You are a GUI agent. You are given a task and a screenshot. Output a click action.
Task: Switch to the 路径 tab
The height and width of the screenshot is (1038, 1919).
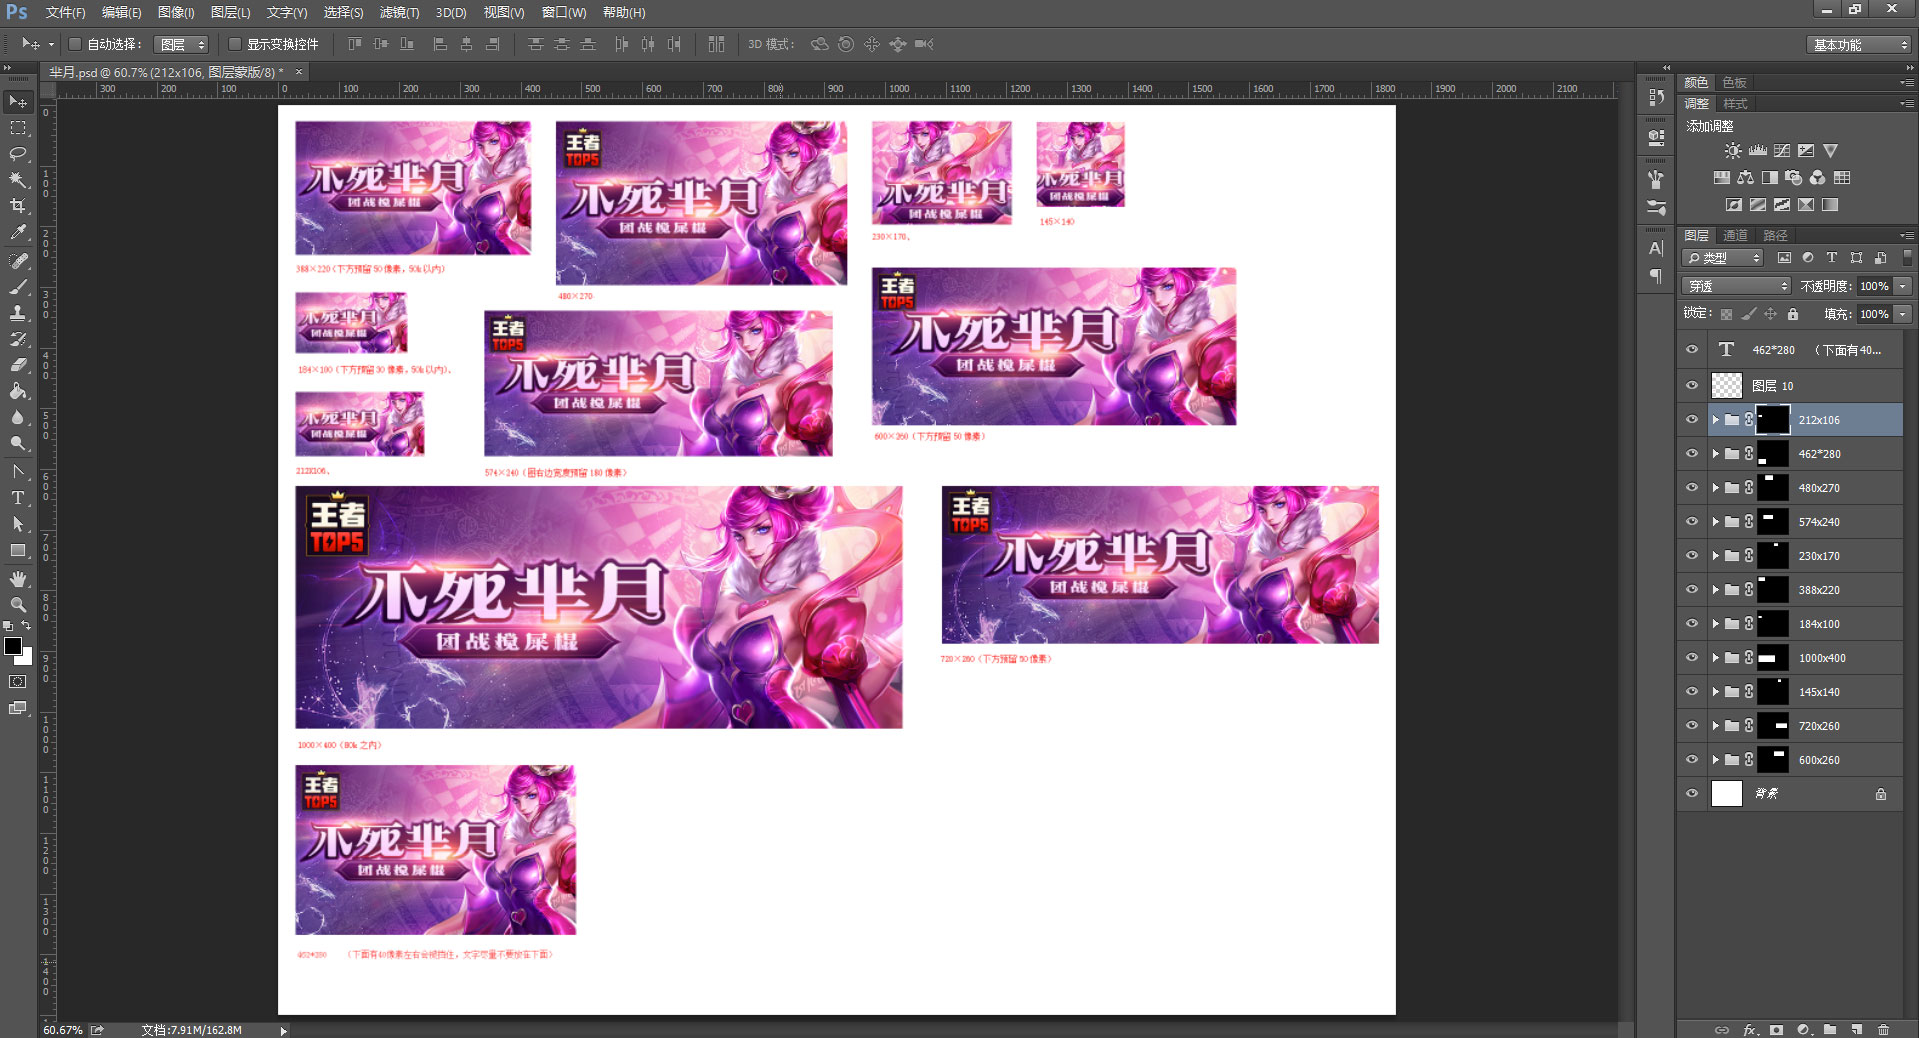(x=1775, y=236)
